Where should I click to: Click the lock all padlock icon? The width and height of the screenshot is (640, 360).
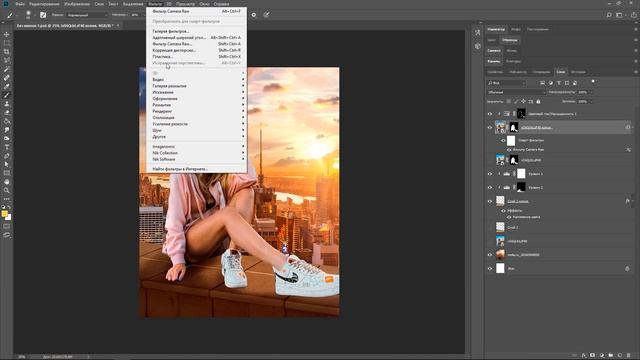click(x=538, y=101)
